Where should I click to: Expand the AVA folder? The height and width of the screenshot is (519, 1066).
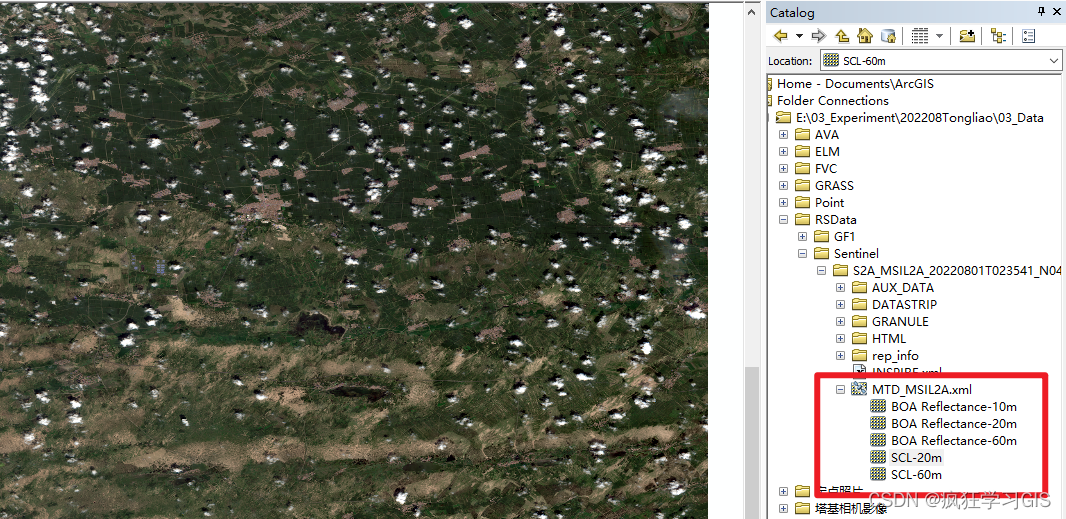pos(783,135)
